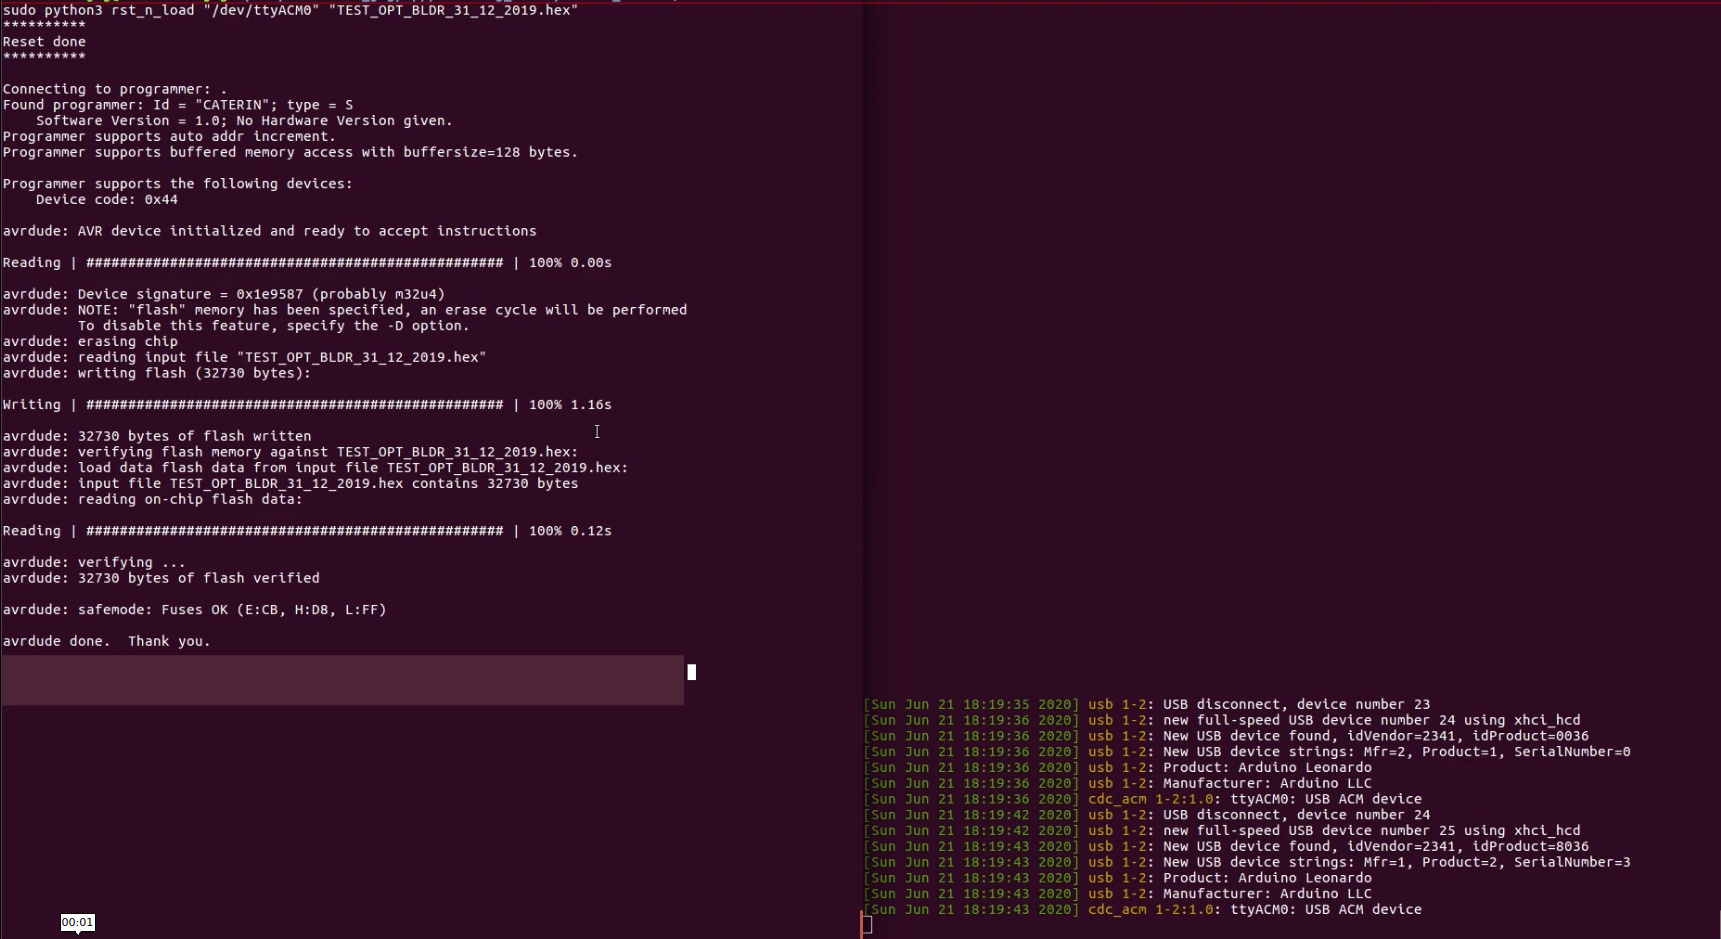Image resolution: width=1721 pixels, height=939 pixels.
Task: Click the 18:19:43 "Manufacturer: Arduino LLC" line
Action: [x=1118, y=894]
